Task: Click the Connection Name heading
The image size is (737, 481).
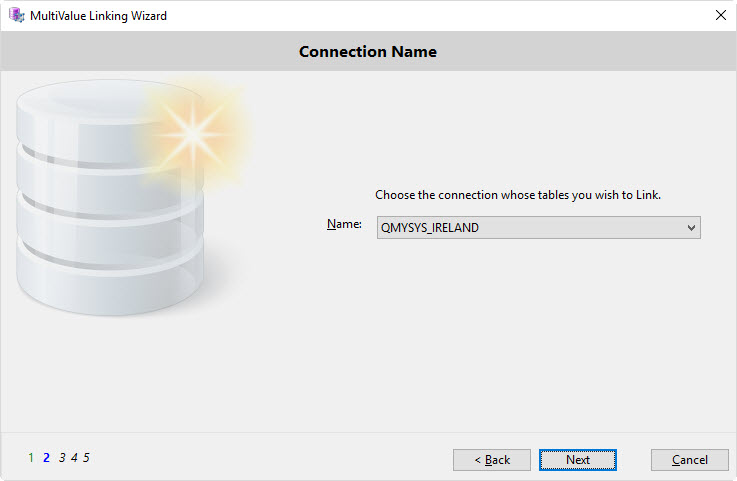Action: pyautogui.click(x=368, y=51)
